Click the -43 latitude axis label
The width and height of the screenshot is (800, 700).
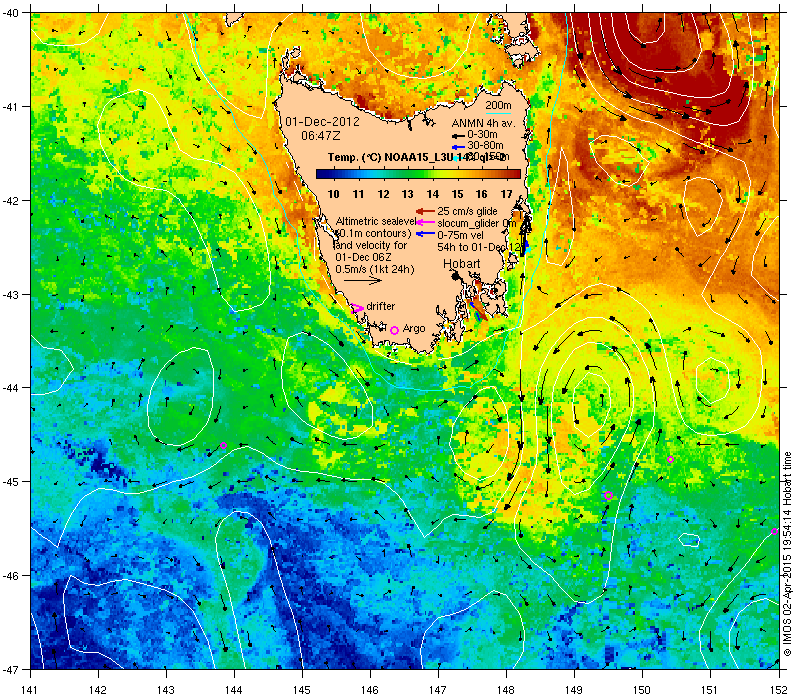11,295
